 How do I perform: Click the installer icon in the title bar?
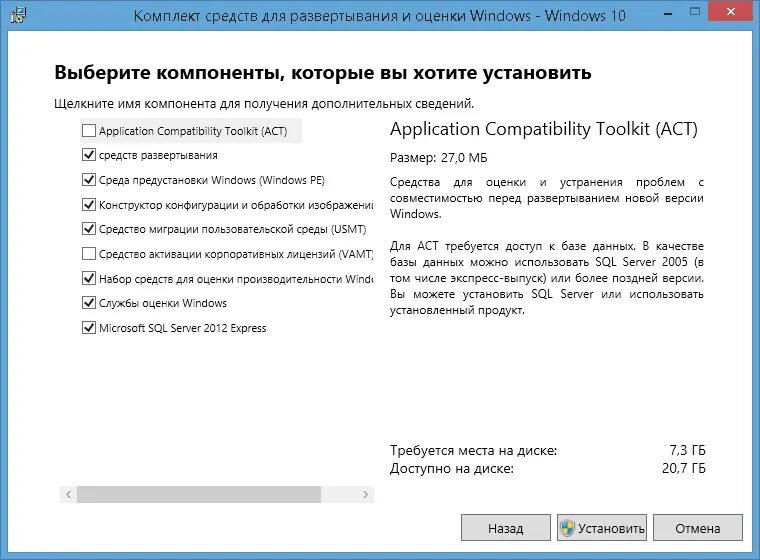coord(18,15)
